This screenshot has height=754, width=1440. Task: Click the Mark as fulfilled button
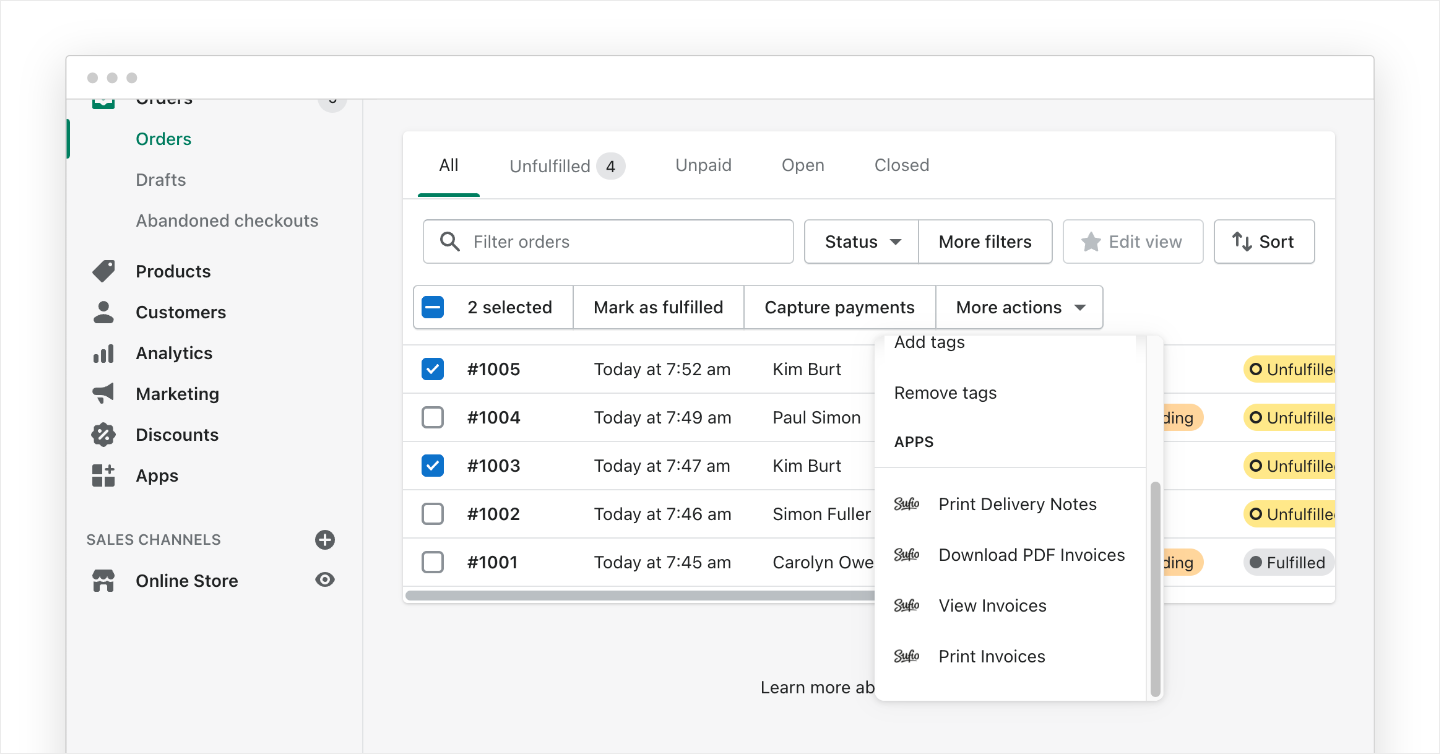658,307
